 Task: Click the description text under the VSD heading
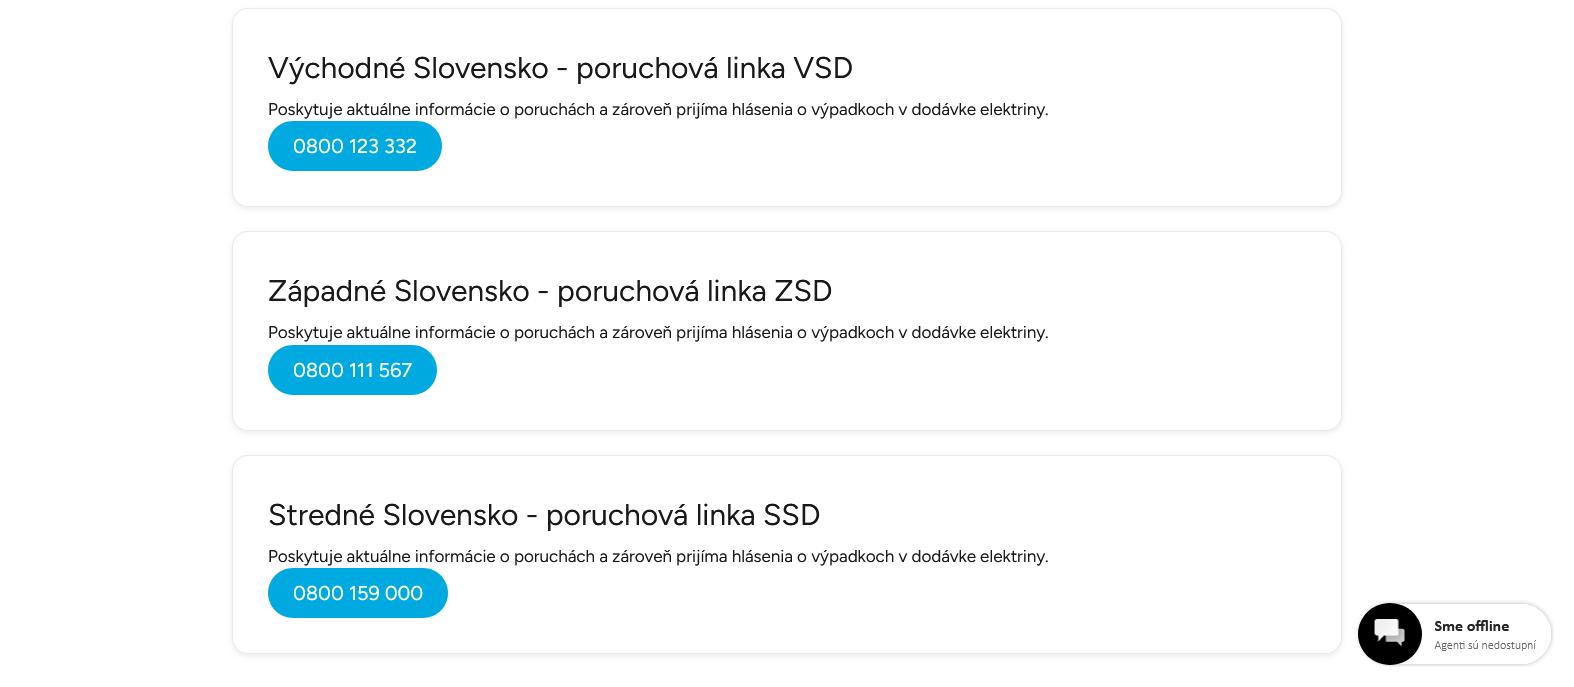pyautogui.click(x=657, y=110)
